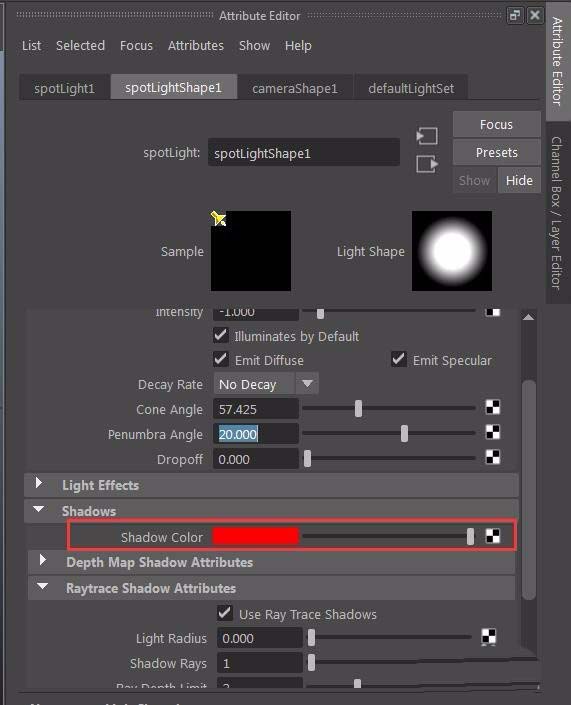Image resolution: width=571 pixels, height=705 pixels.
Task: Click the Sample preview thumbnail
Action: click(x=251, y=250)
